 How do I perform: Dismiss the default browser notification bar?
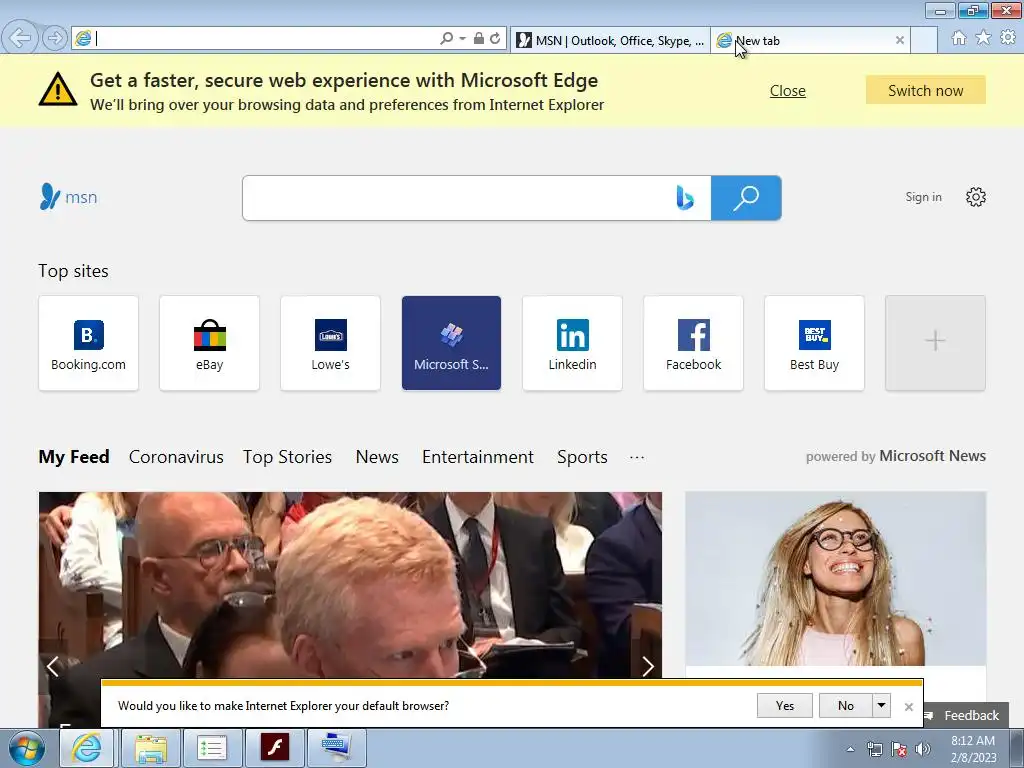tap(908, 707)
